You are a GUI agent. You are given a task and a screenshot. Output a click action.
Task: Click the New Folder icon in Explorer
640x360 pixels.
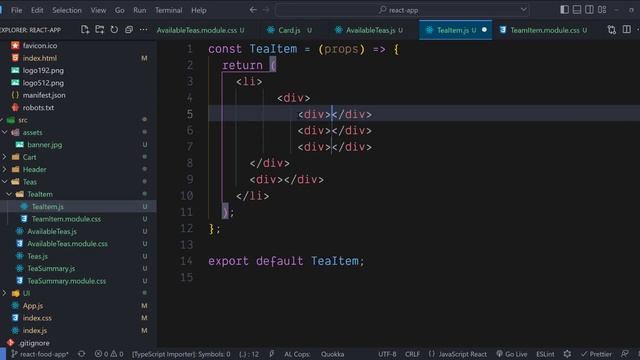(100, 30)
